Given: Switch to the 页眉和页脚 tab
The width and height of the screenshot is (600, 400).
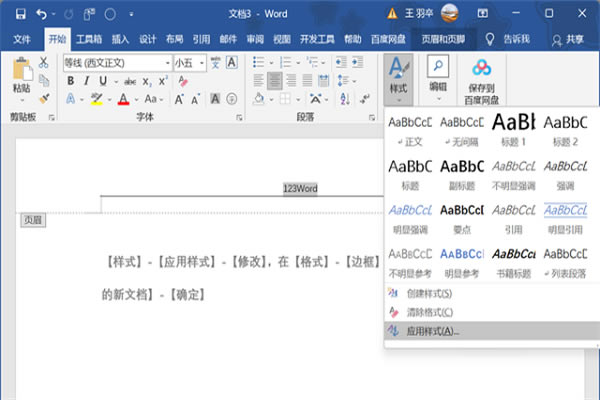Looking at the screenshot, I should (x=443, y=39).
